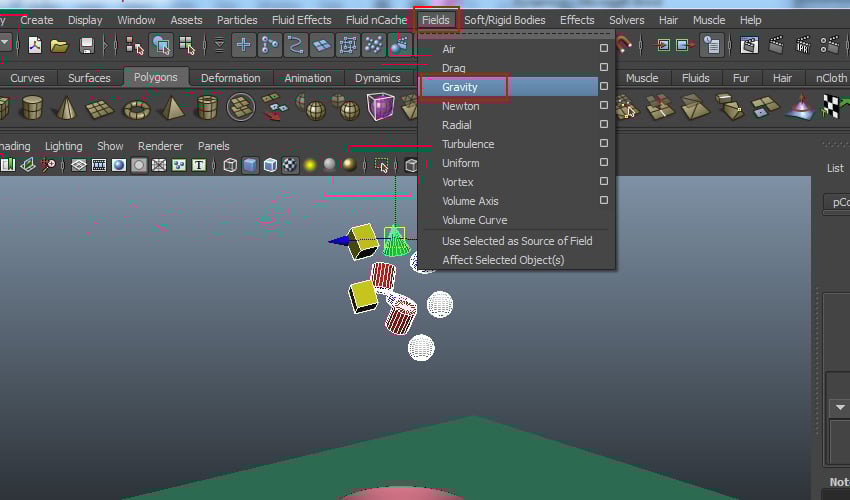The height and width of the screenshot is (500, 850).
Task: Toggle the particle dynamics selection mask icon
Action: coord(374,45)
